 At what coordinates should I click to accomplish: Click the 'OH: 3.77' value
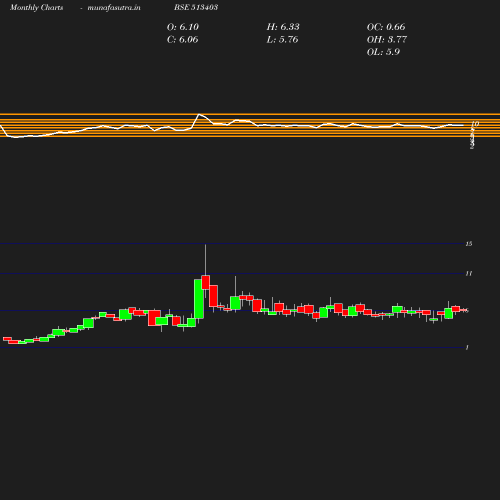tap(387, 40)
